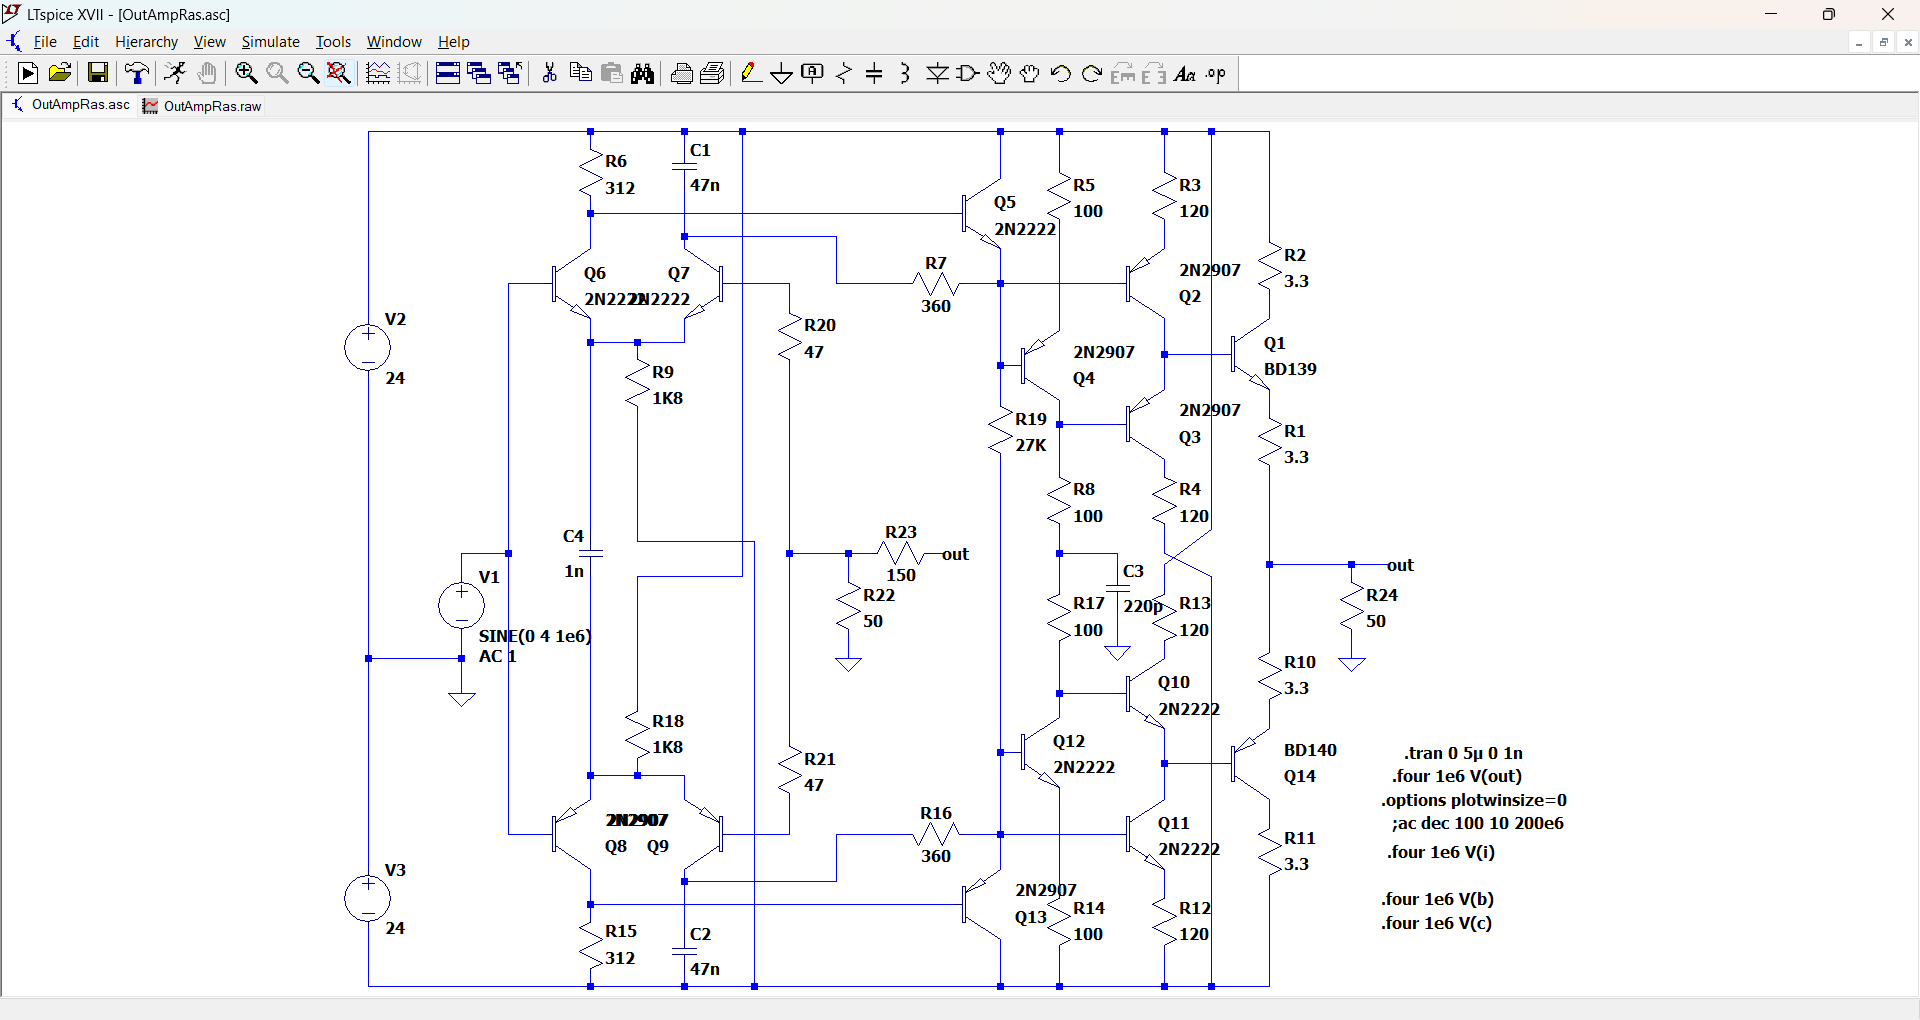This screenshot has height=1020, width=1920.
Task: Create a new schematic
Action: [28, 73]
